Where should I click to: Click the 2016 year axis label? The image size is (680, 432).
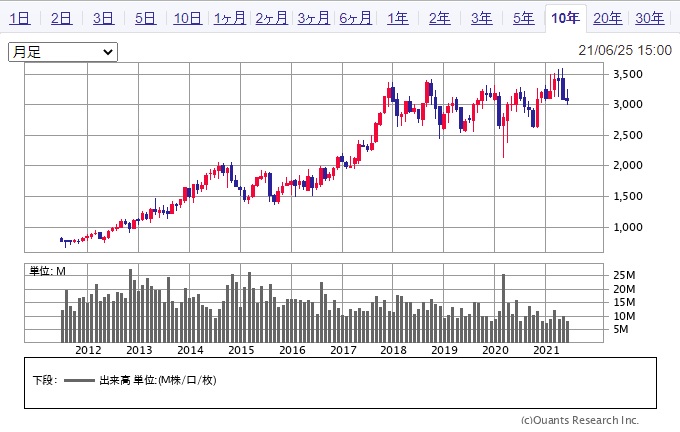(x=292, y=350)
